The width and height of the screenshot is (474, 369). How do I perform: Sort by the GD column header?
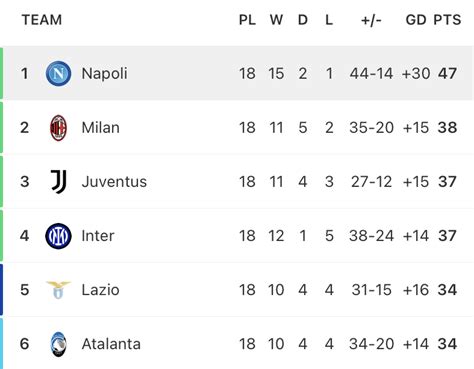pyautogui.click(x=416, y=20)
